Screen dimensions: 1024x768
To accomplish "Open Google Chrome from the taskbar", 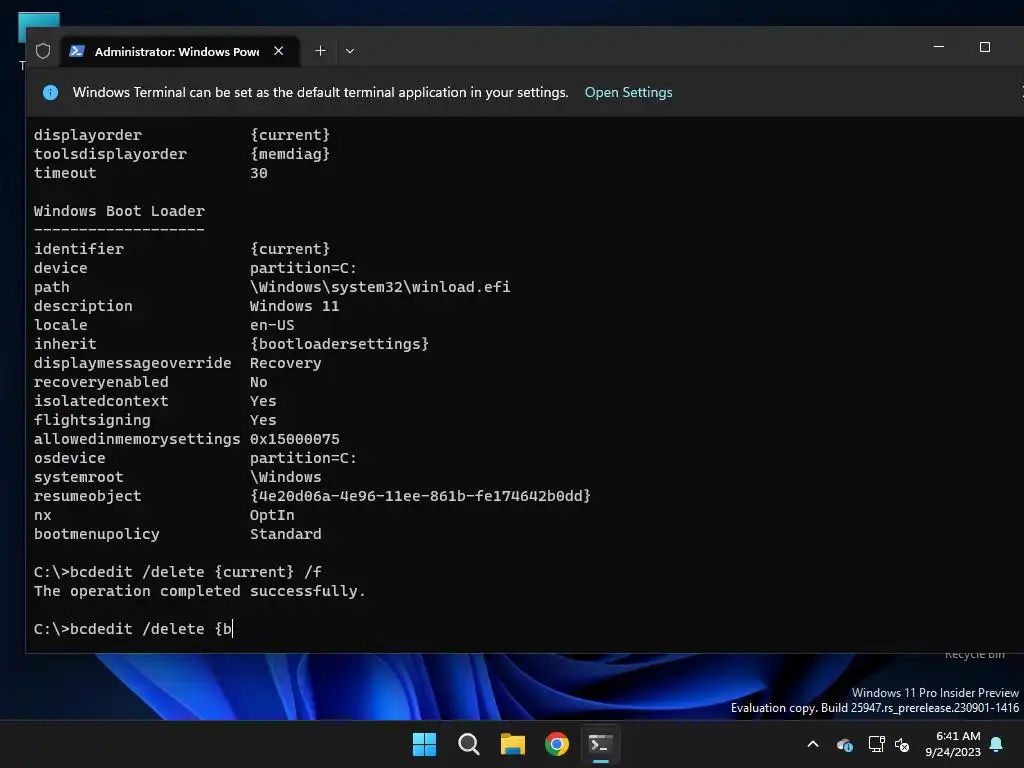I will coord(557,744).
